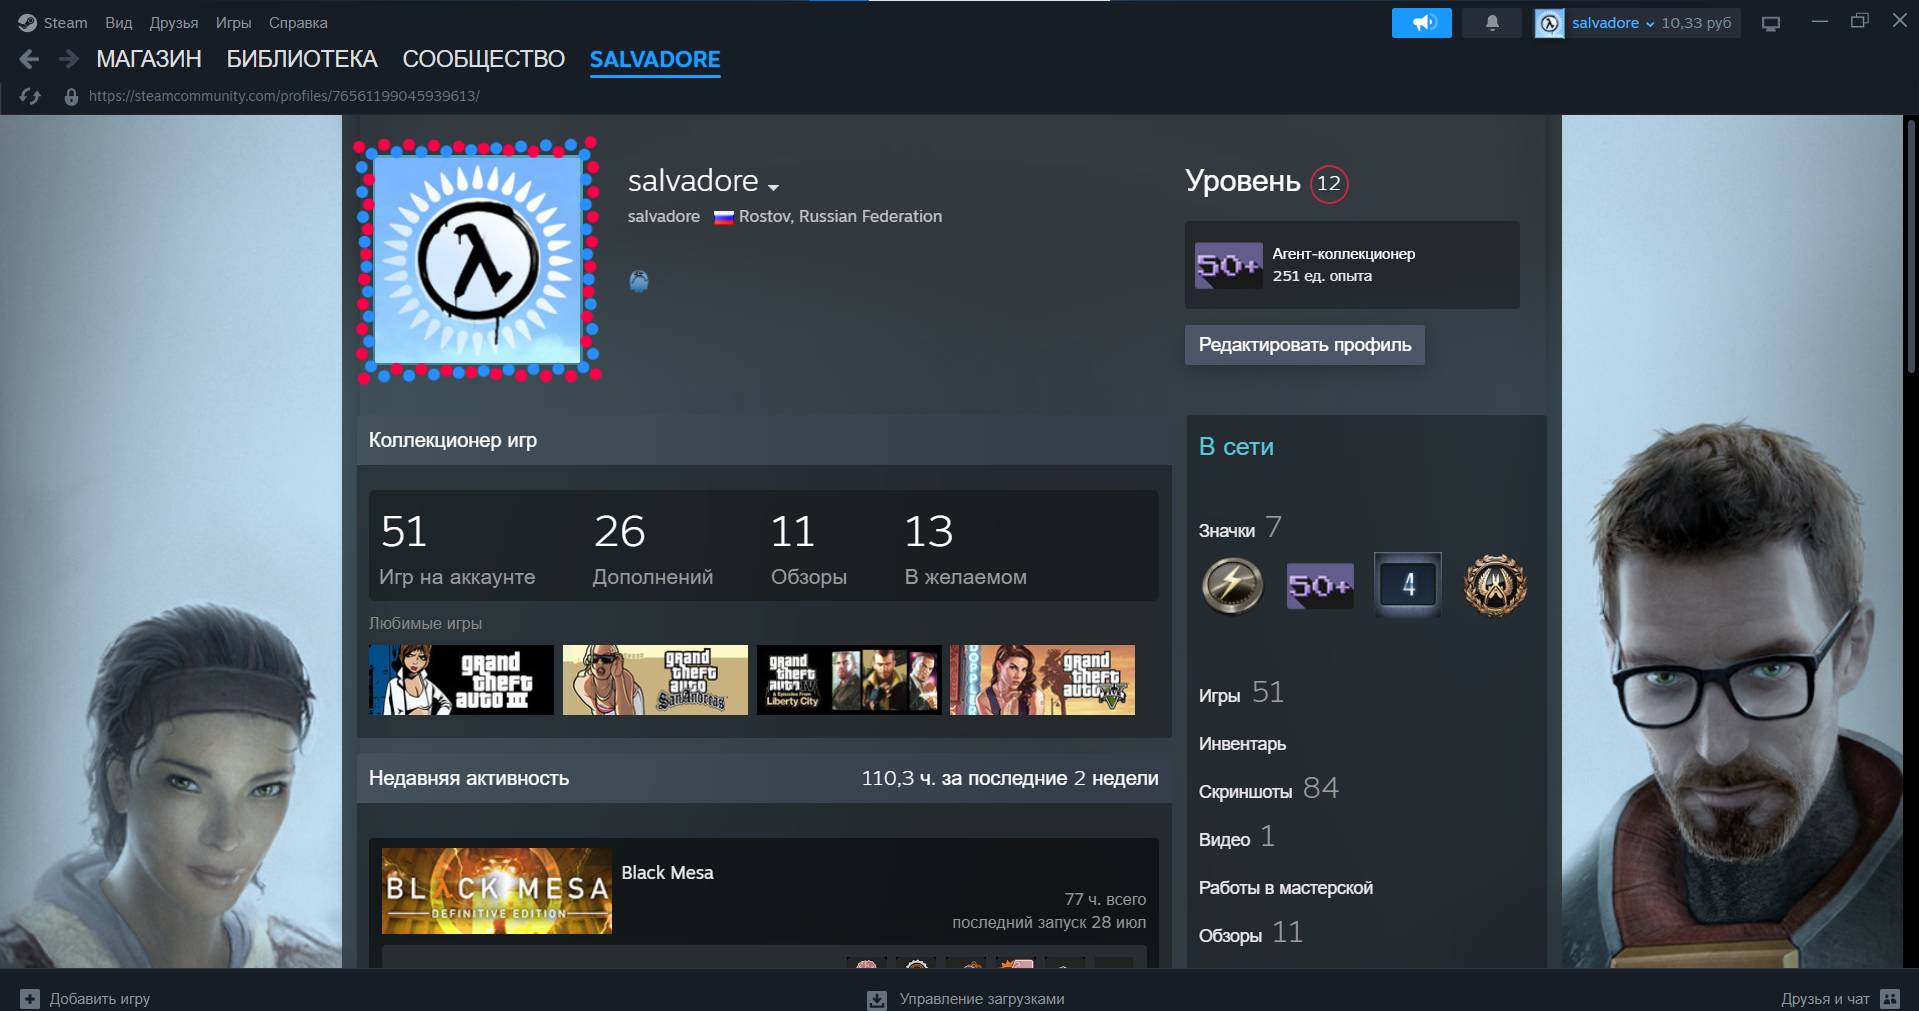Click Добавить игру at the bottom
This screenshot has height=1011, width=1919.
point(100,998)
